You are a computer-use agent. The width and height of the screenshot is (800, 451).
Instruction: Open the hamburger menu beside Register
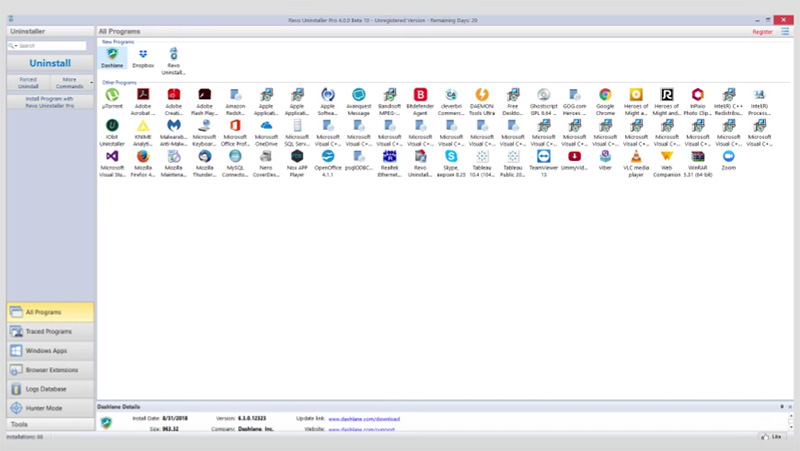pyautogui.click(x=785, y=32)
